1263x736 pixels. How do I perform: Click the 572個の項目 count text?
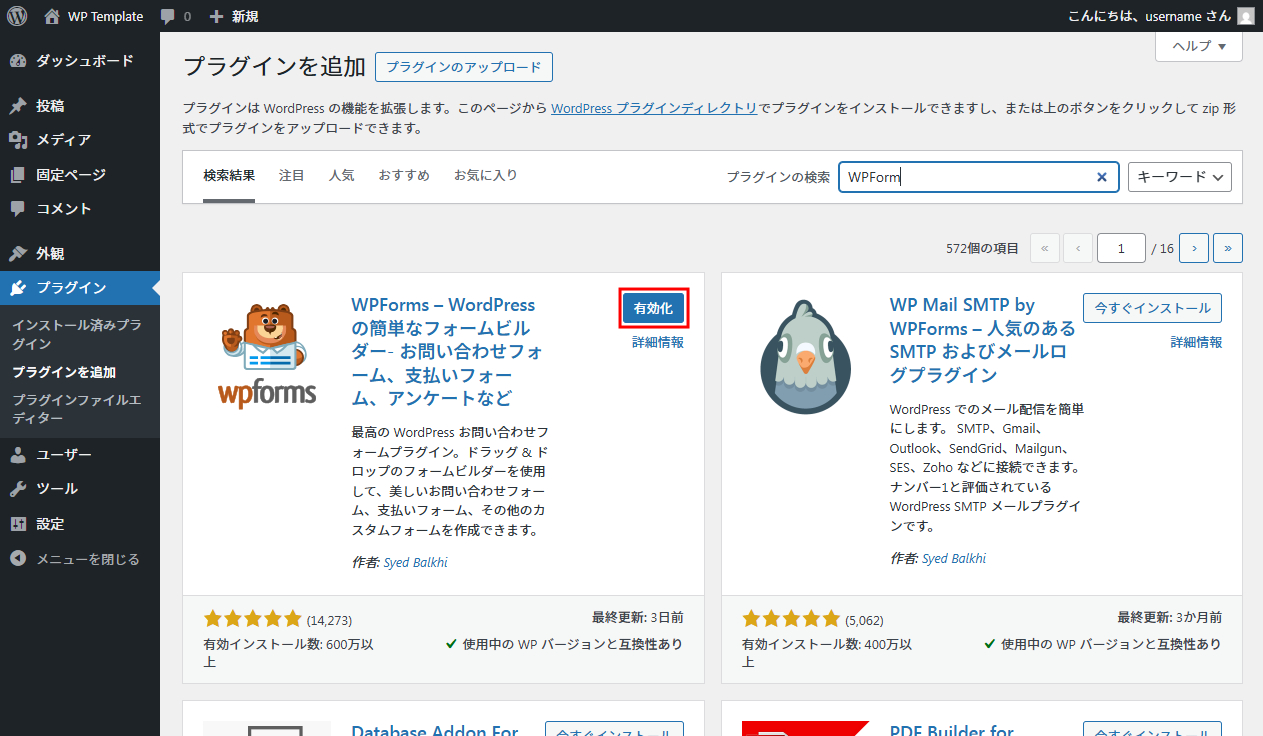coord(982,248)
